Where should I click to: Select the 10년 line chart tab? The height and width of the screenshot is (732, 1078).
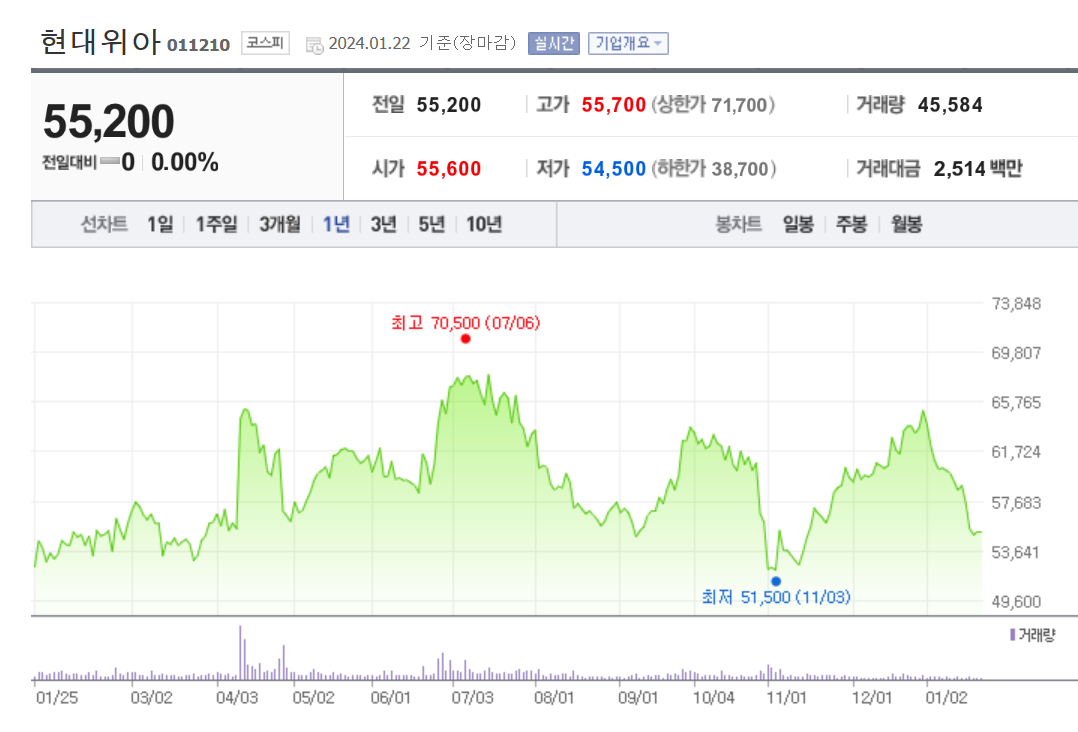484,224
